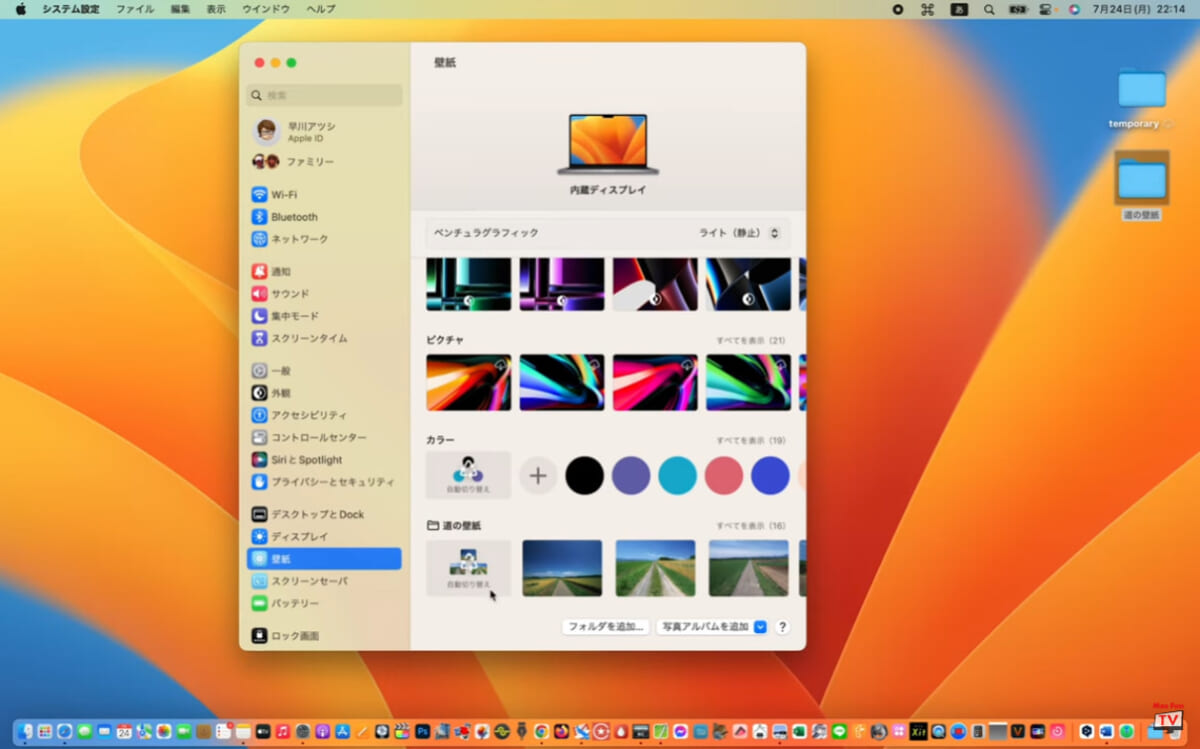The width and height of the screenshot is (1200, 749).
Task: Select 壁紙 wallpaper item in sidebar
Action: (324, 559)
